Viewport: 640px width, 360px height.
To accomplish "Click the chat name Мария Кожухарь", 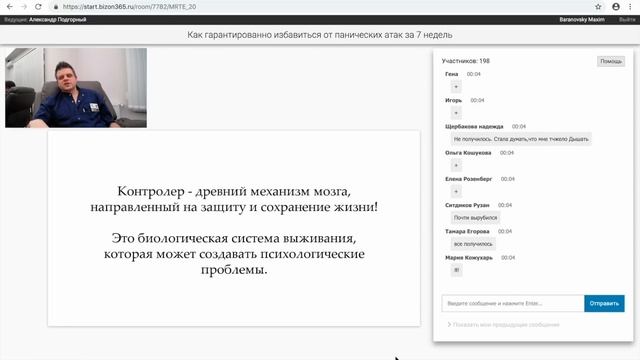I will coord(469,258).
